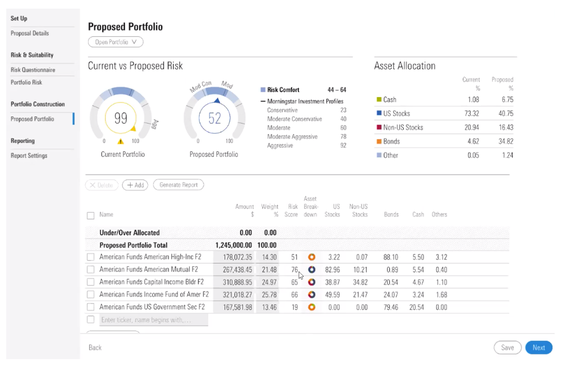Edit the 25.78 weight cell
This screenshot has width=565, height=365.
(x=267, y=295)
